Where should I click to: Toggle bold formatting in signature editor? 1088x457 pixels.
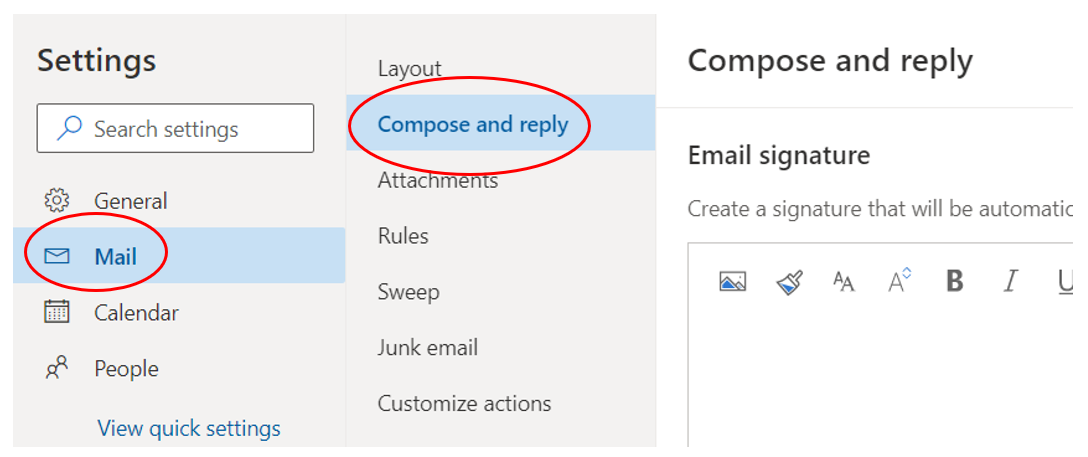(955, 282)
